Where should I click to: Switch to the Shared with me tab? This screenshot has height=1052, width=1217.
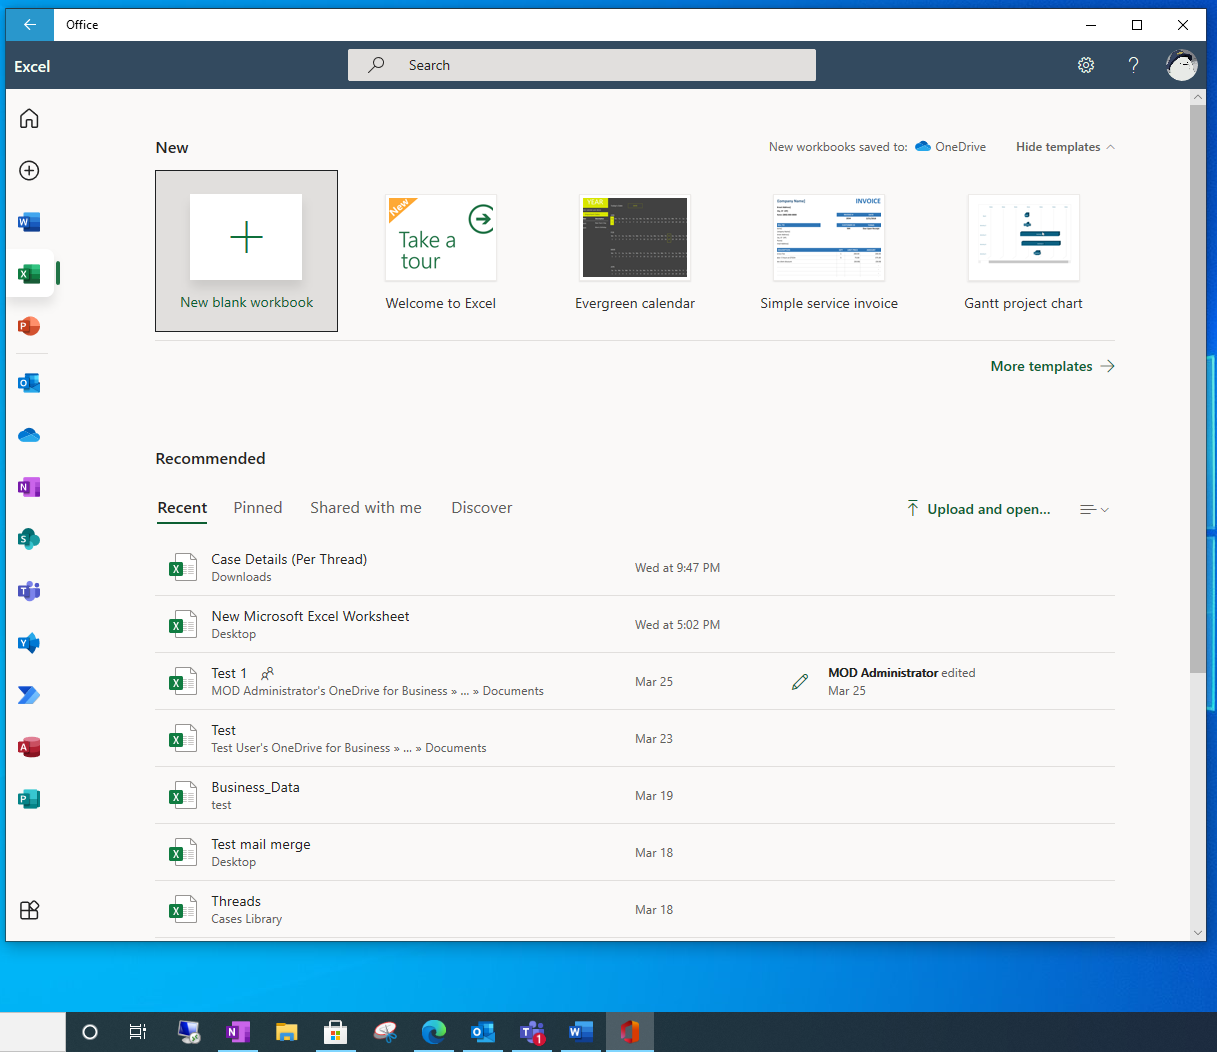[x=366, y=507]
